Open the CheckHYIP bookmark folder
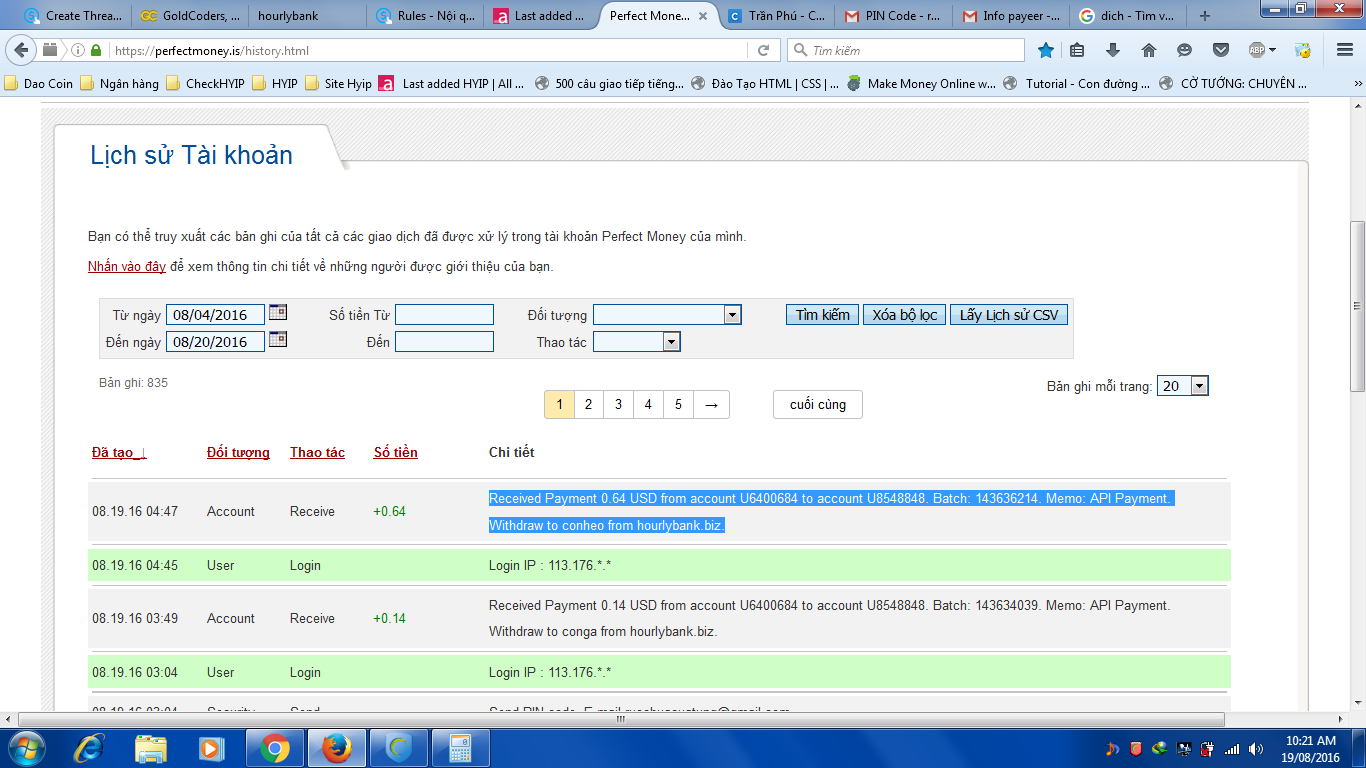The height and width of the screenshot is (768, 1366). 205,84
